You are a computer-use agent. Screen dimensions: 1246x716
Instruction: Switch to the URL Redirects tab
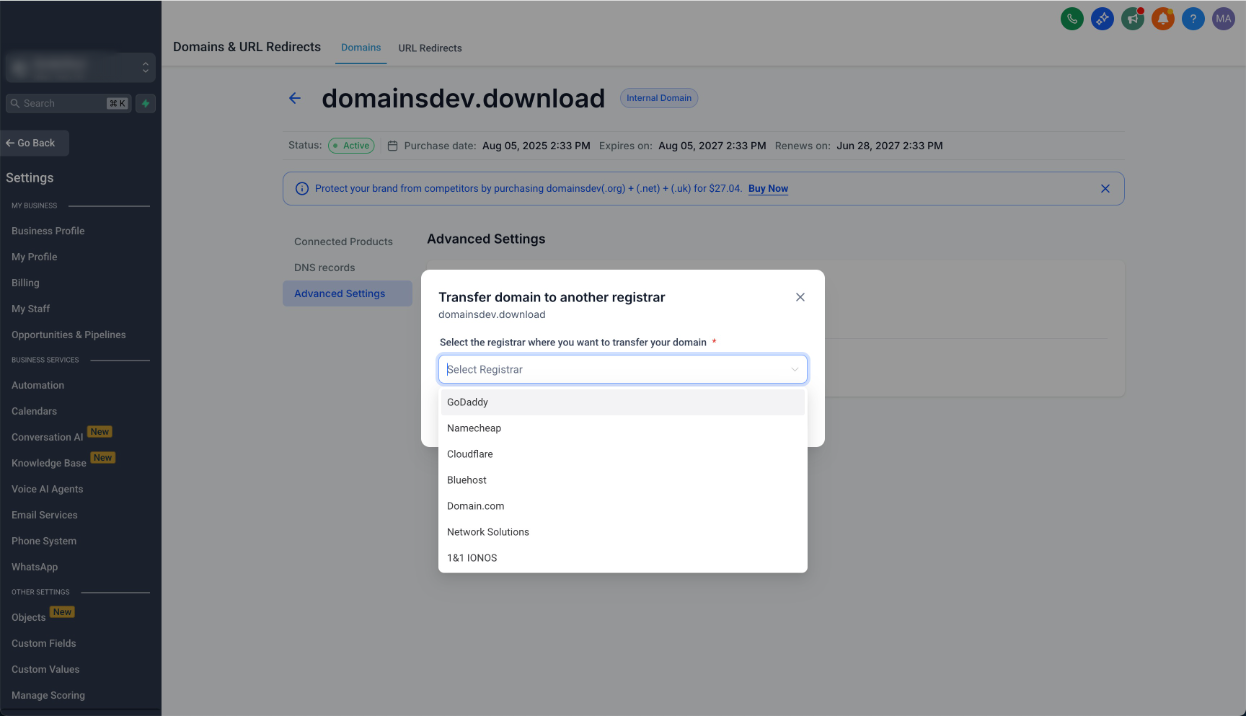pos(430,47)
